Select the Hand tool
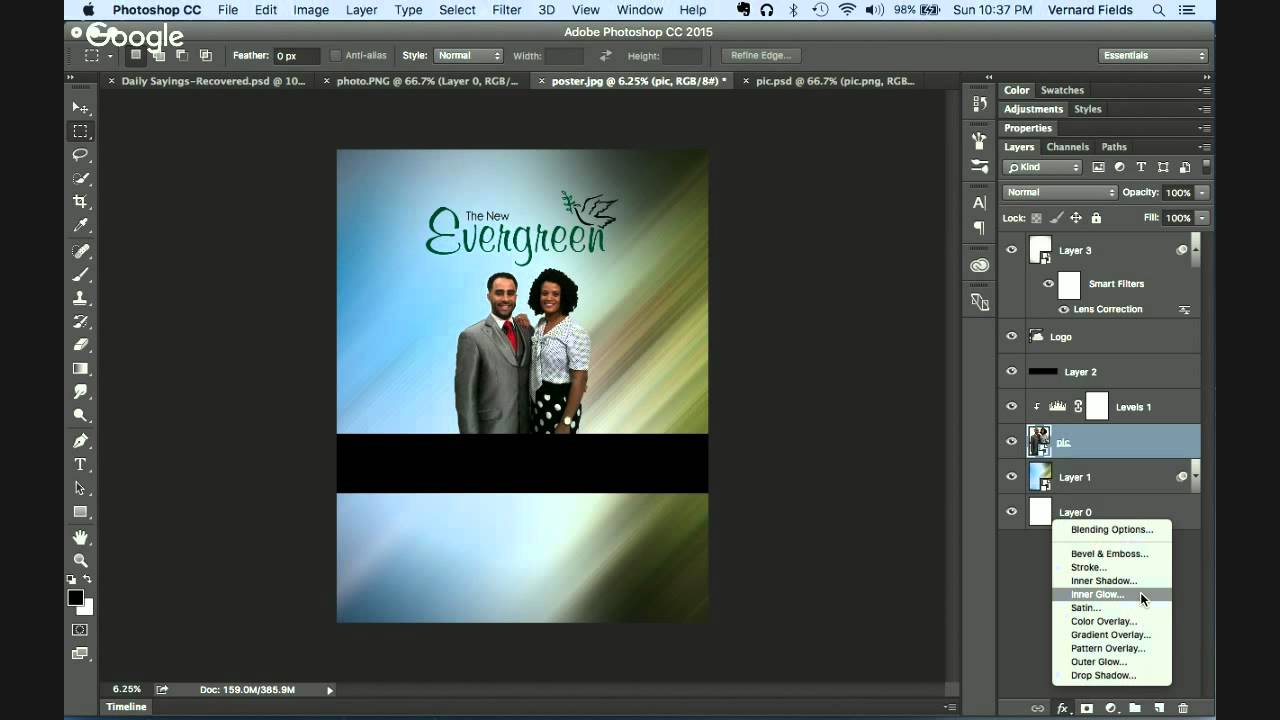 (80, 537)
